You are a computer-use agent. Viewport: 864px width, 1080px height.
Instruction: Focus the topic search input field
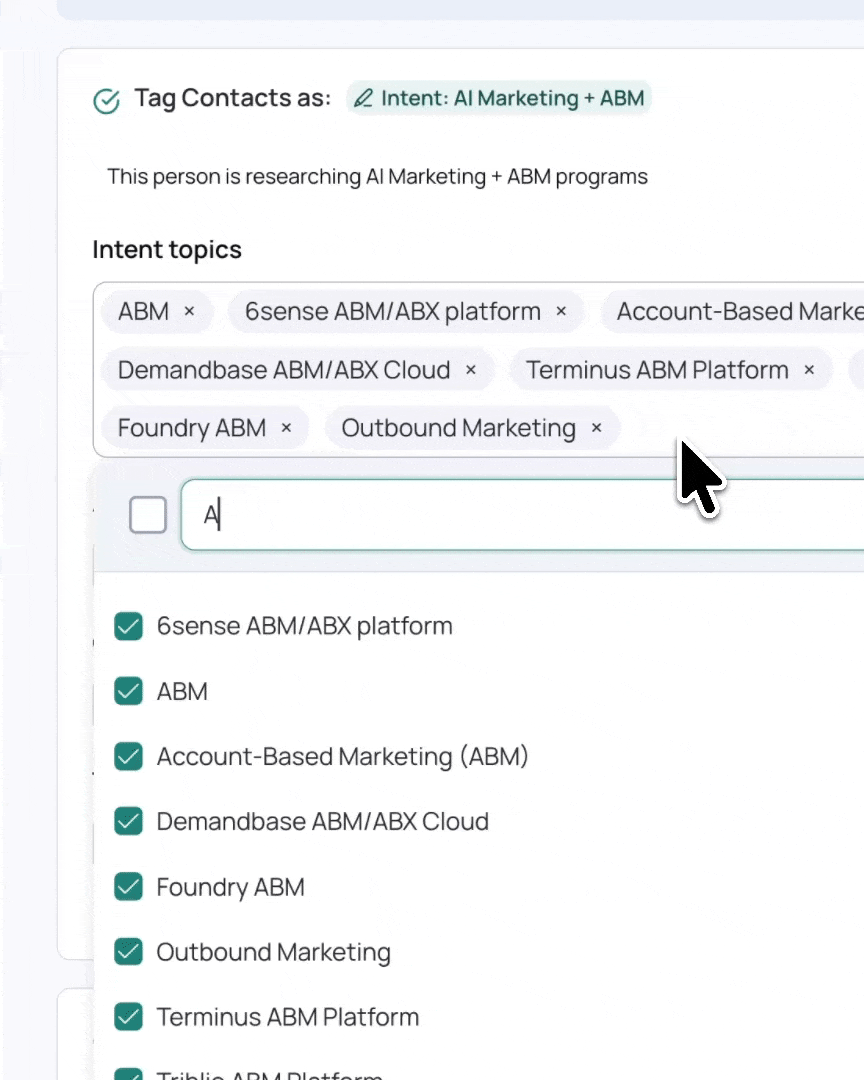tap(522, 515)
